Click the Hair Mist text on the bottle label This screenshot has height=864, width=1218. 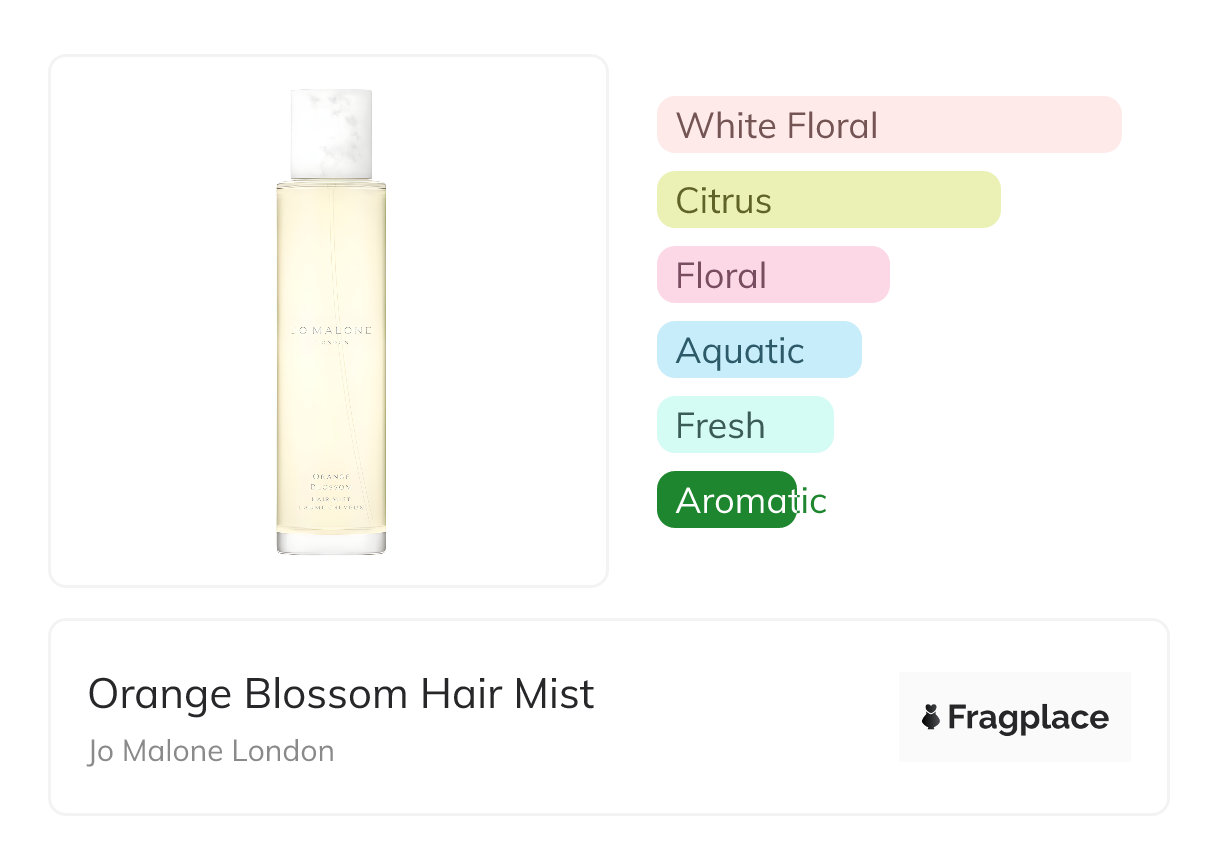pyautogui.click(x=331, y=497)
